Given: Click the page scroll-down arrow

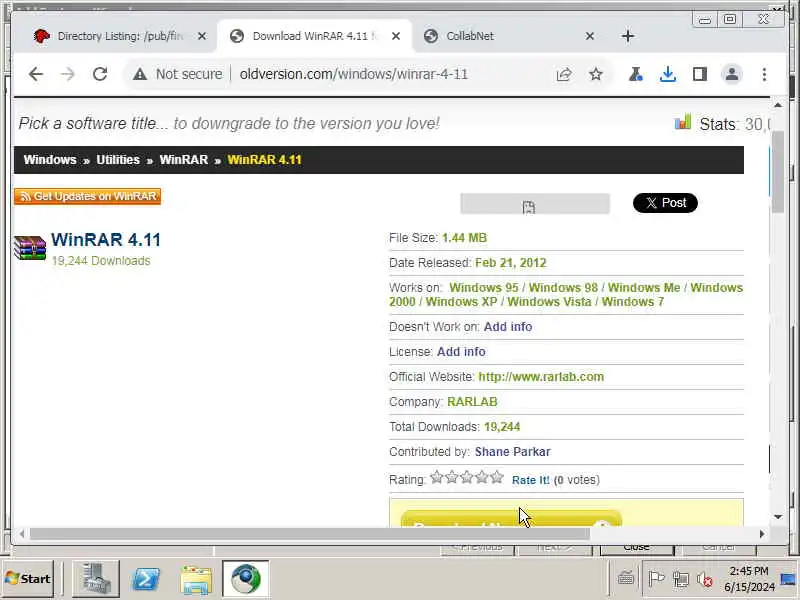Looking at the screenshot, I should point(778,517).
